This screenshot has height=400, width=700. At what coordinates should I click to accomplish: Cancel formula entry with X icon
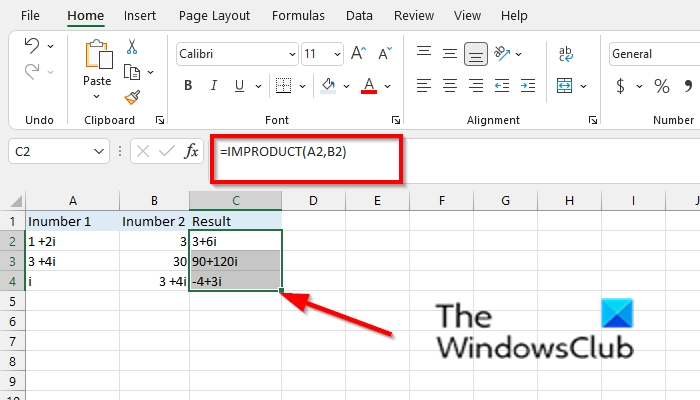(x=143, y=151)
